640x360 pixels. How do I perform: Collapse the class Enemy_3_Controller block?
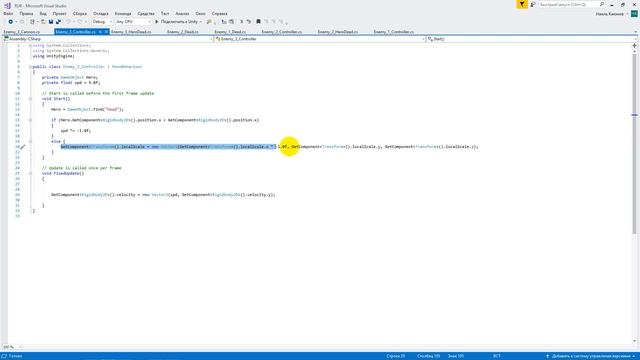pyautogui.click(x=30, y=67)
